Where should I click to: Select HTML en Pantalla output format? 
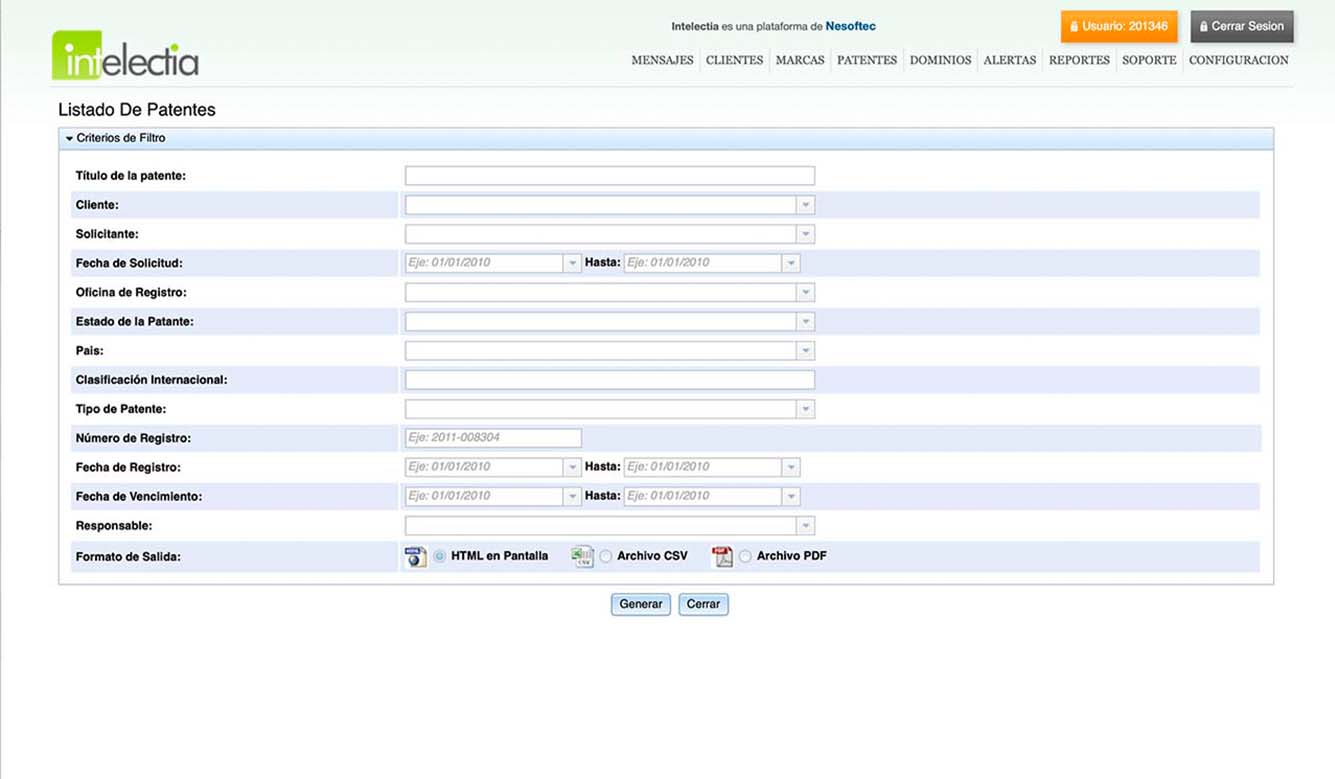[440, 557]
